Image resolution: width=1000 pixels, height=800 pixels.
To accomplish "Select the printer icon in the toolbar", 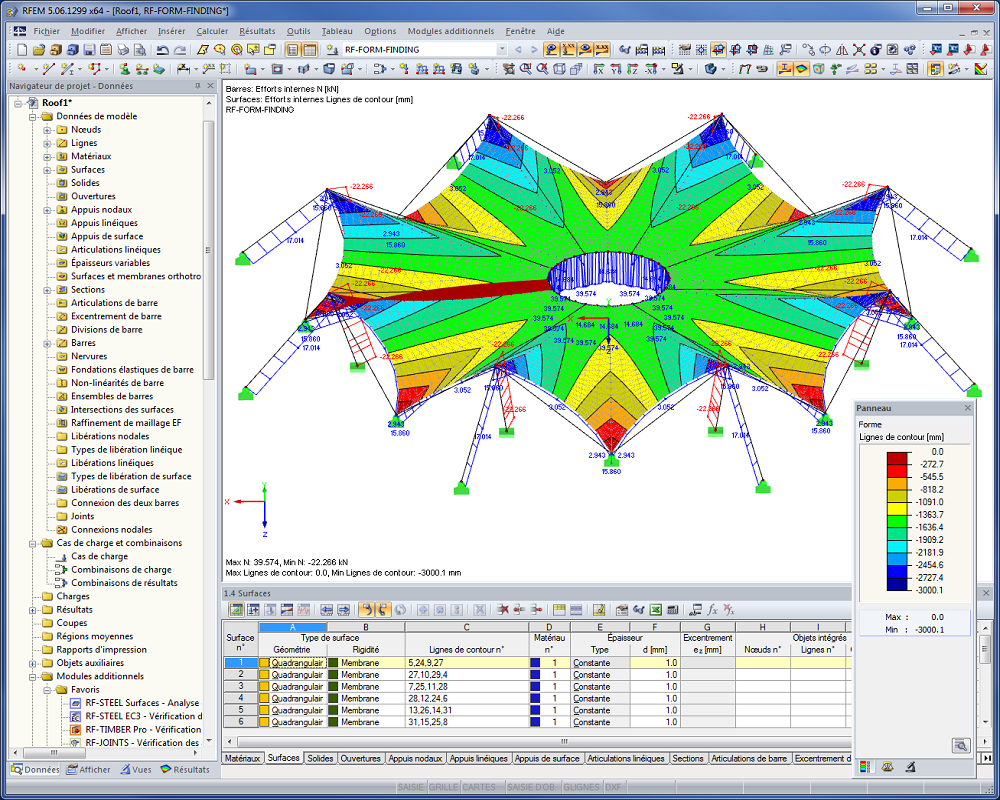I will [124, 50].
